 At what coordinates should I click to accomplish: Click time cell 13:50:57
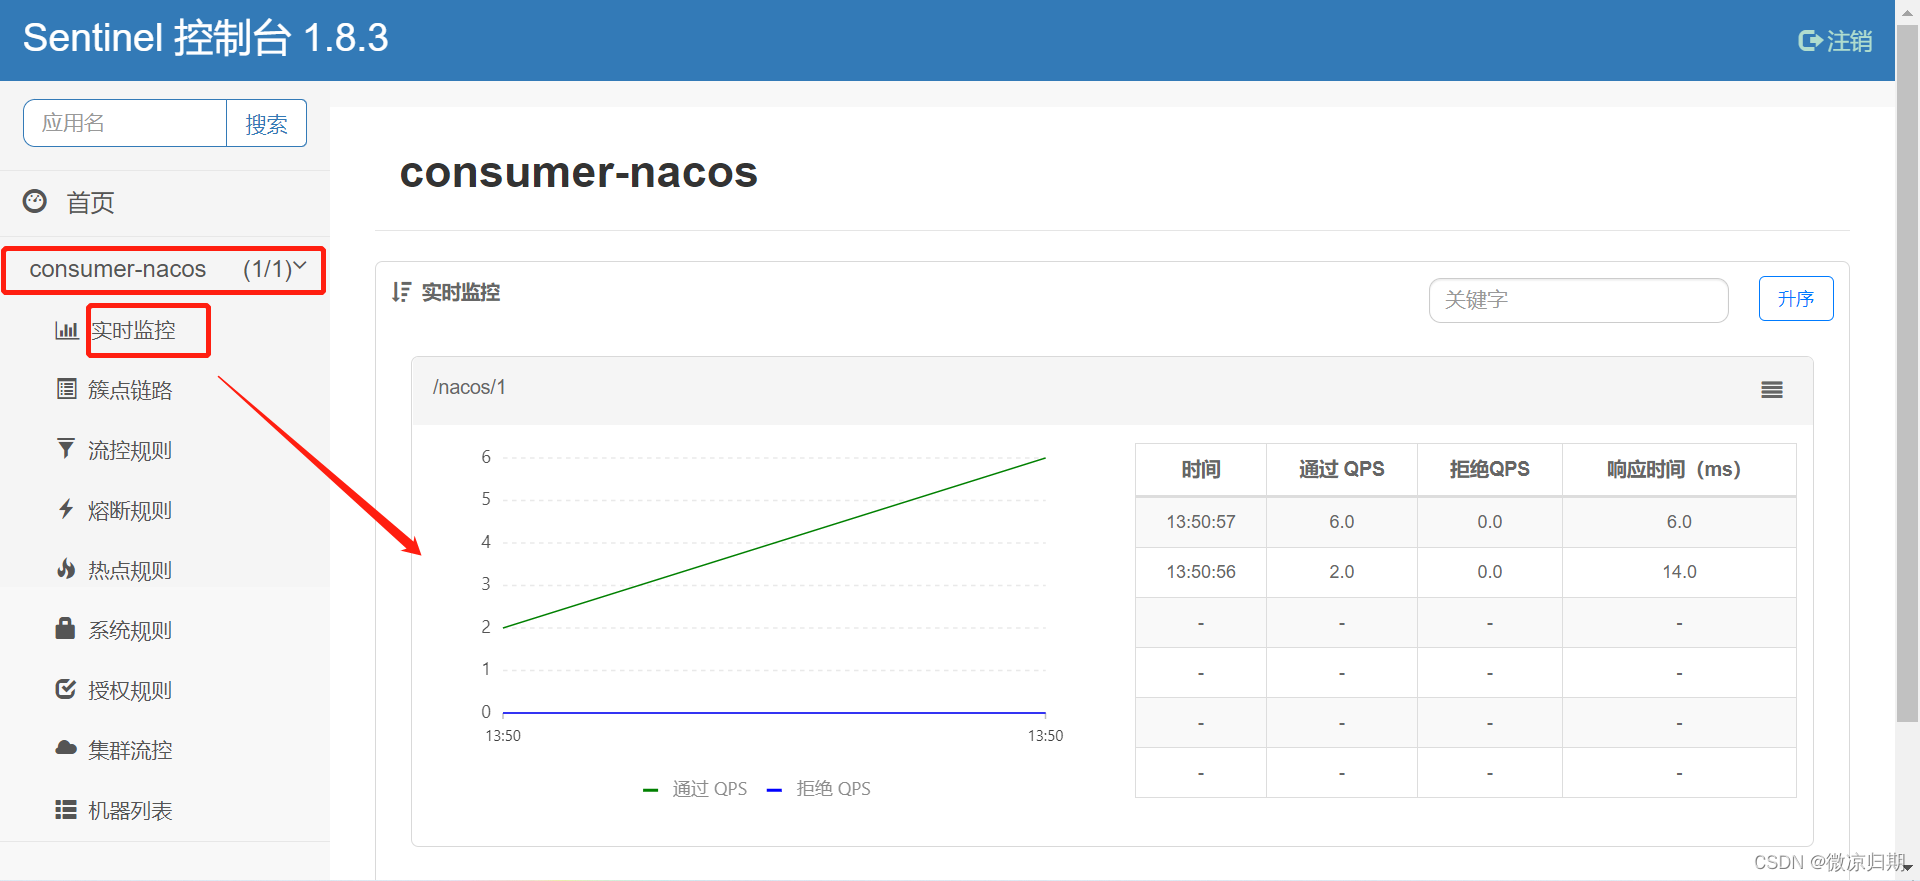(1201, 522)
